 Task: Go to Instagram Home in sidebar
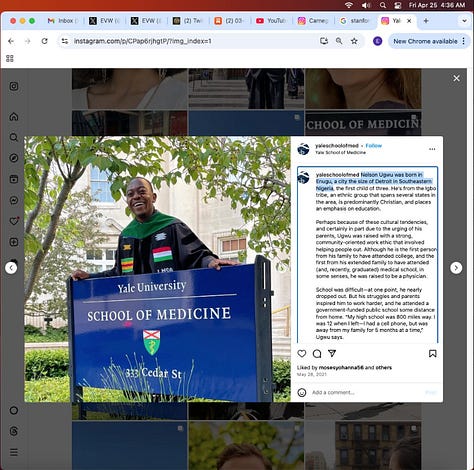click(14, 117)
